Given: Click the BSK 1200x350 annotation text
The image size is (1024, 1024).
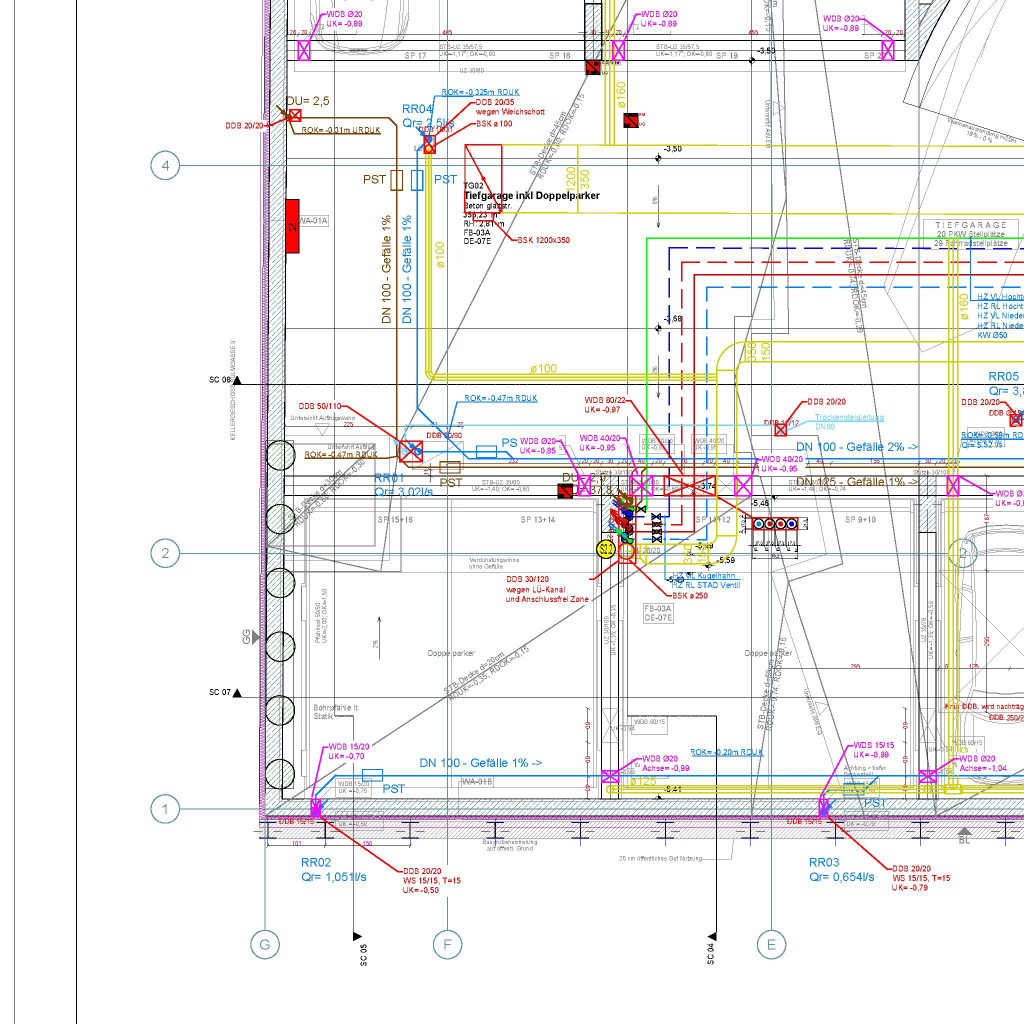Looking at the screenshot, I should (x=543, y=240).
